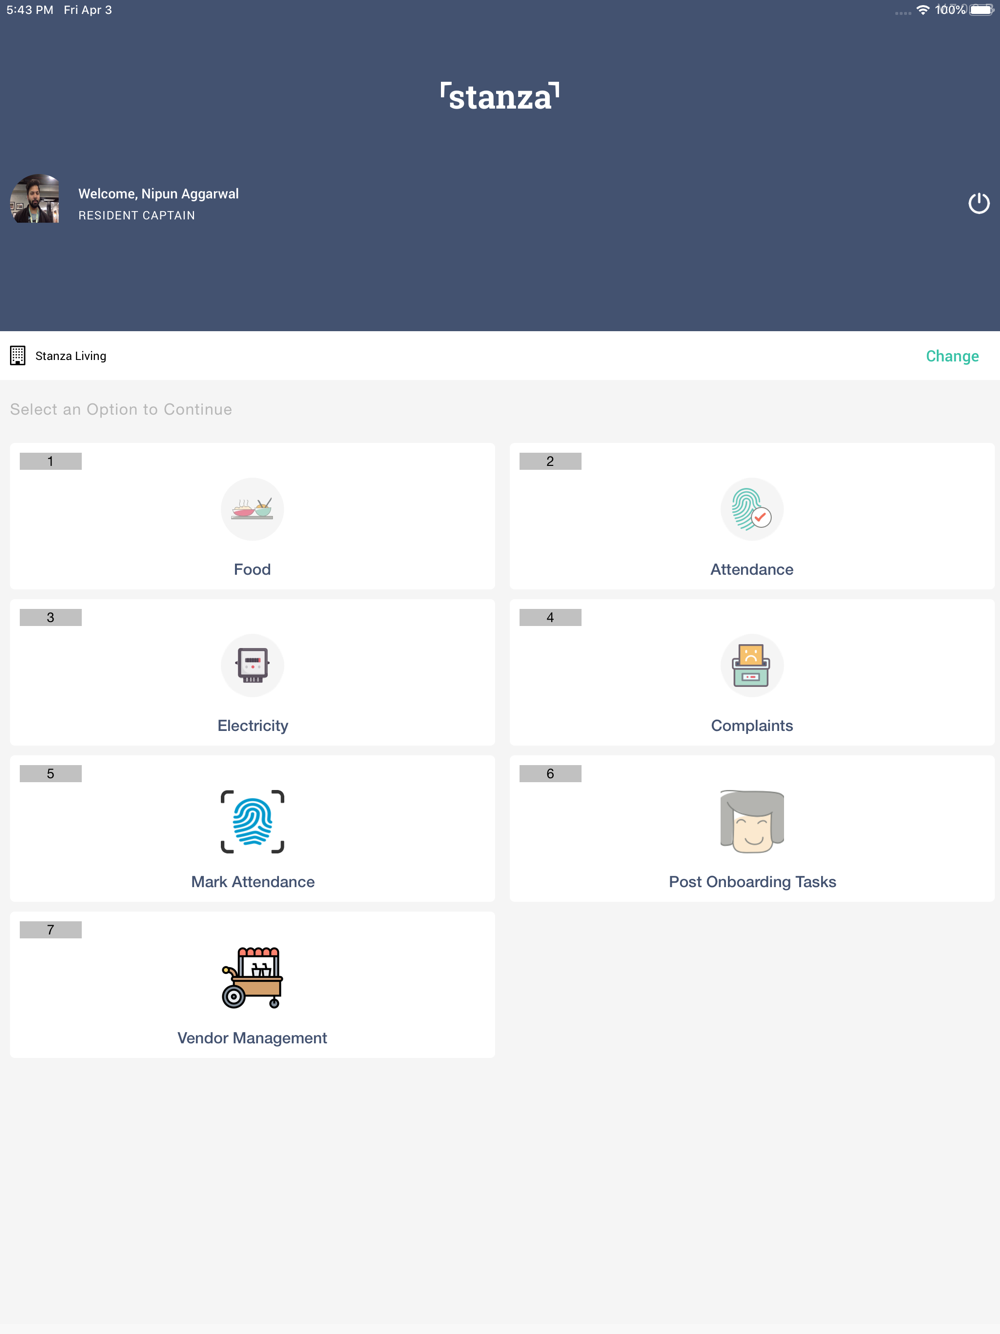Tap the power logout icon

pyautogui.click(x=979, y=203)
